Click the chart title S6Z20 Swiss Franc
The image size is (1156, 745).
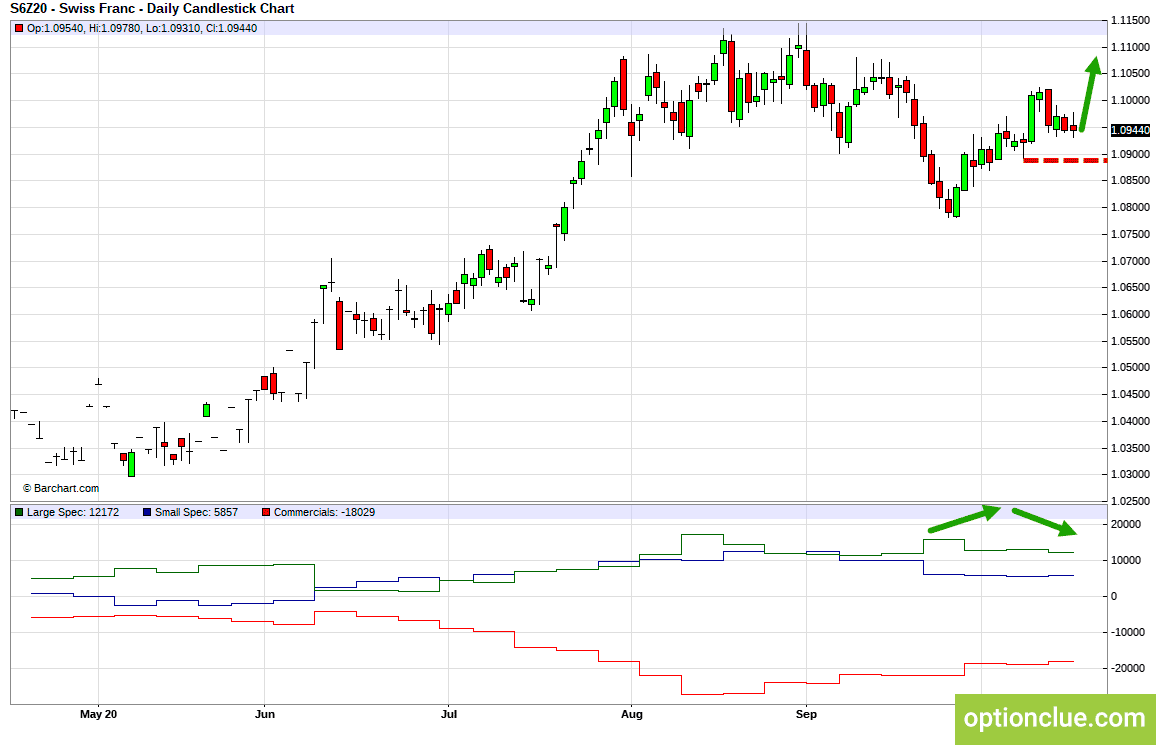pos(153,9)
